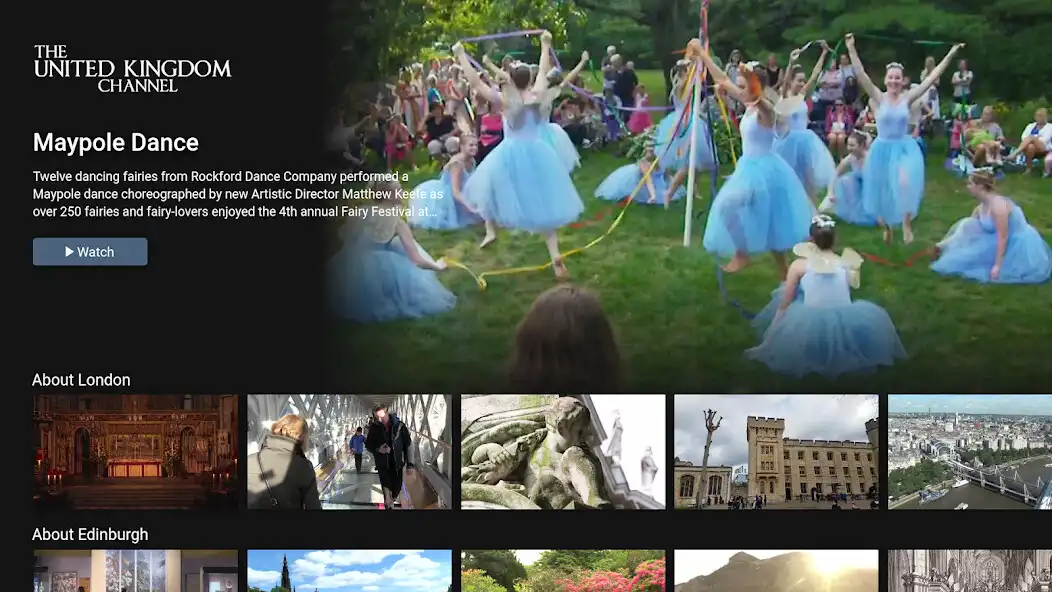1052x592 pixels.
Task: Click the featured Maypole Dance hero video
Action: 690,180
